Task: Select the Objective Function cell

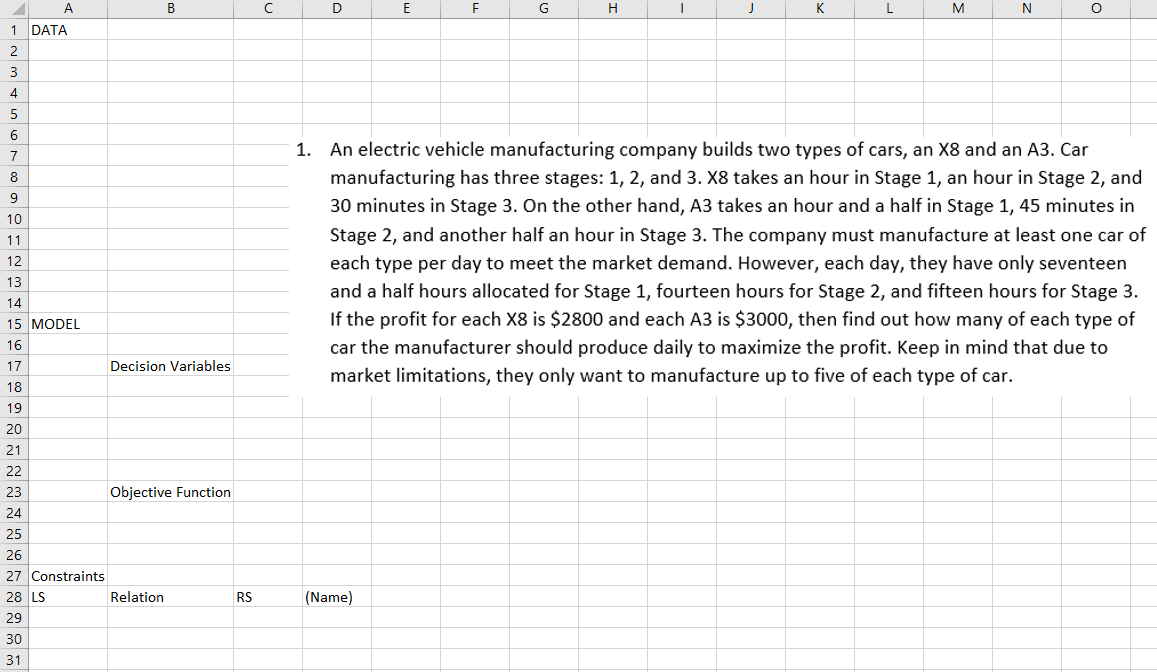Action: pyautogui.click(x=170, y=492)
